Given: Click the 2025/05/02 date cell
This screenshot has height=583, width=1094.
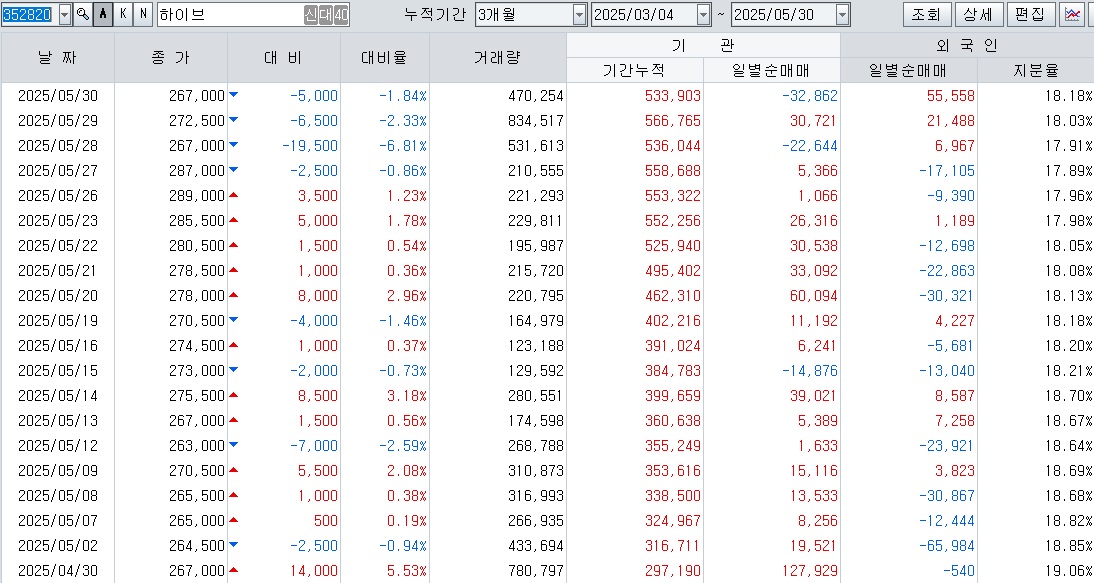Looking at the screenshot, I should pos(58,546).
